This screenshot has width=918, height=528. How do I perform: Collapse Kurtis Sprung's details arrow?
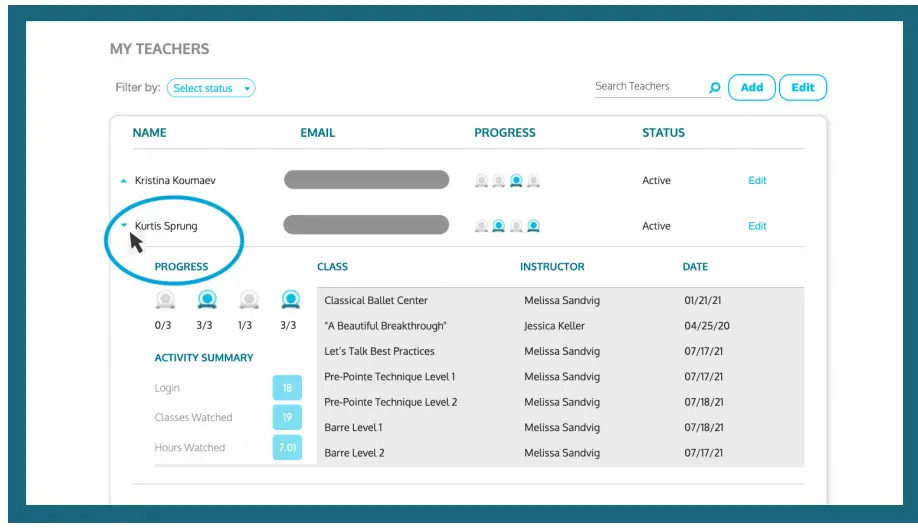(x=124, y=225)
